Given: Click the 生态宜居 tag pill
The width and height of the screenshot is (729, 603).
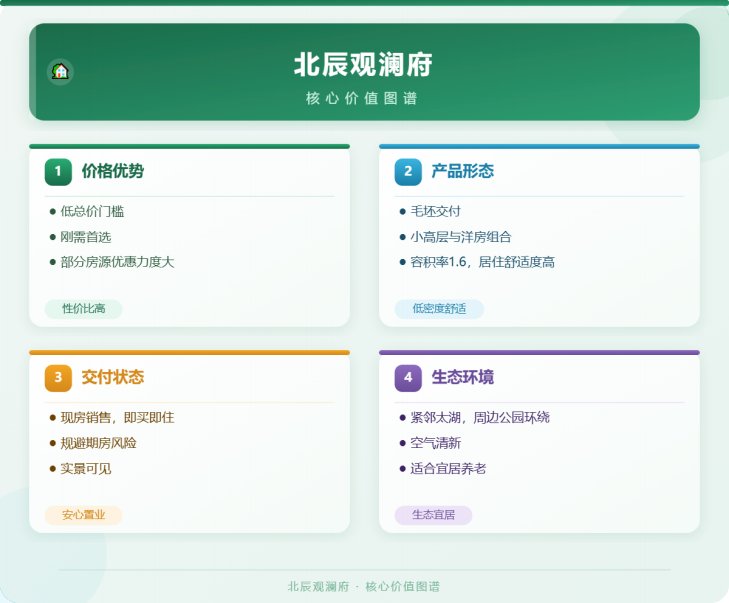Looking at the screenshot, I should coord(433,515).
